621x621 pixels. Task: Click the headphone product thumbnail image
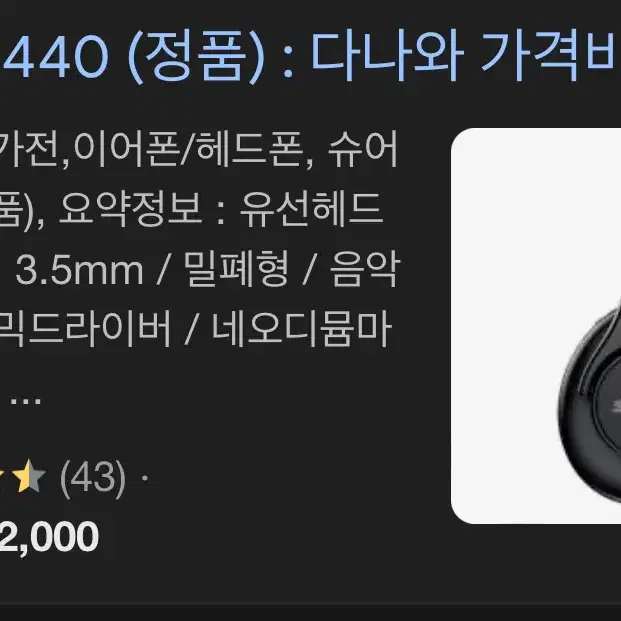coord(536,326)
